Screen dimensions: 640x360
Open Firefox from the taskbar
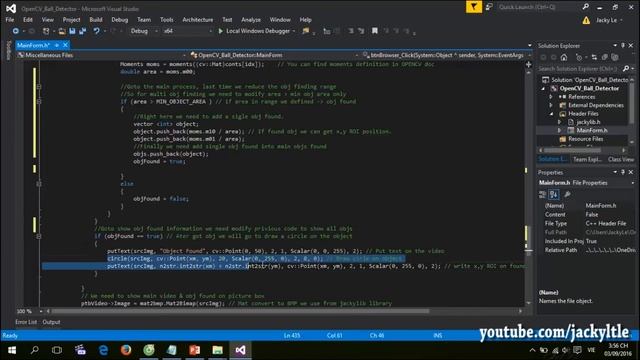126,350
